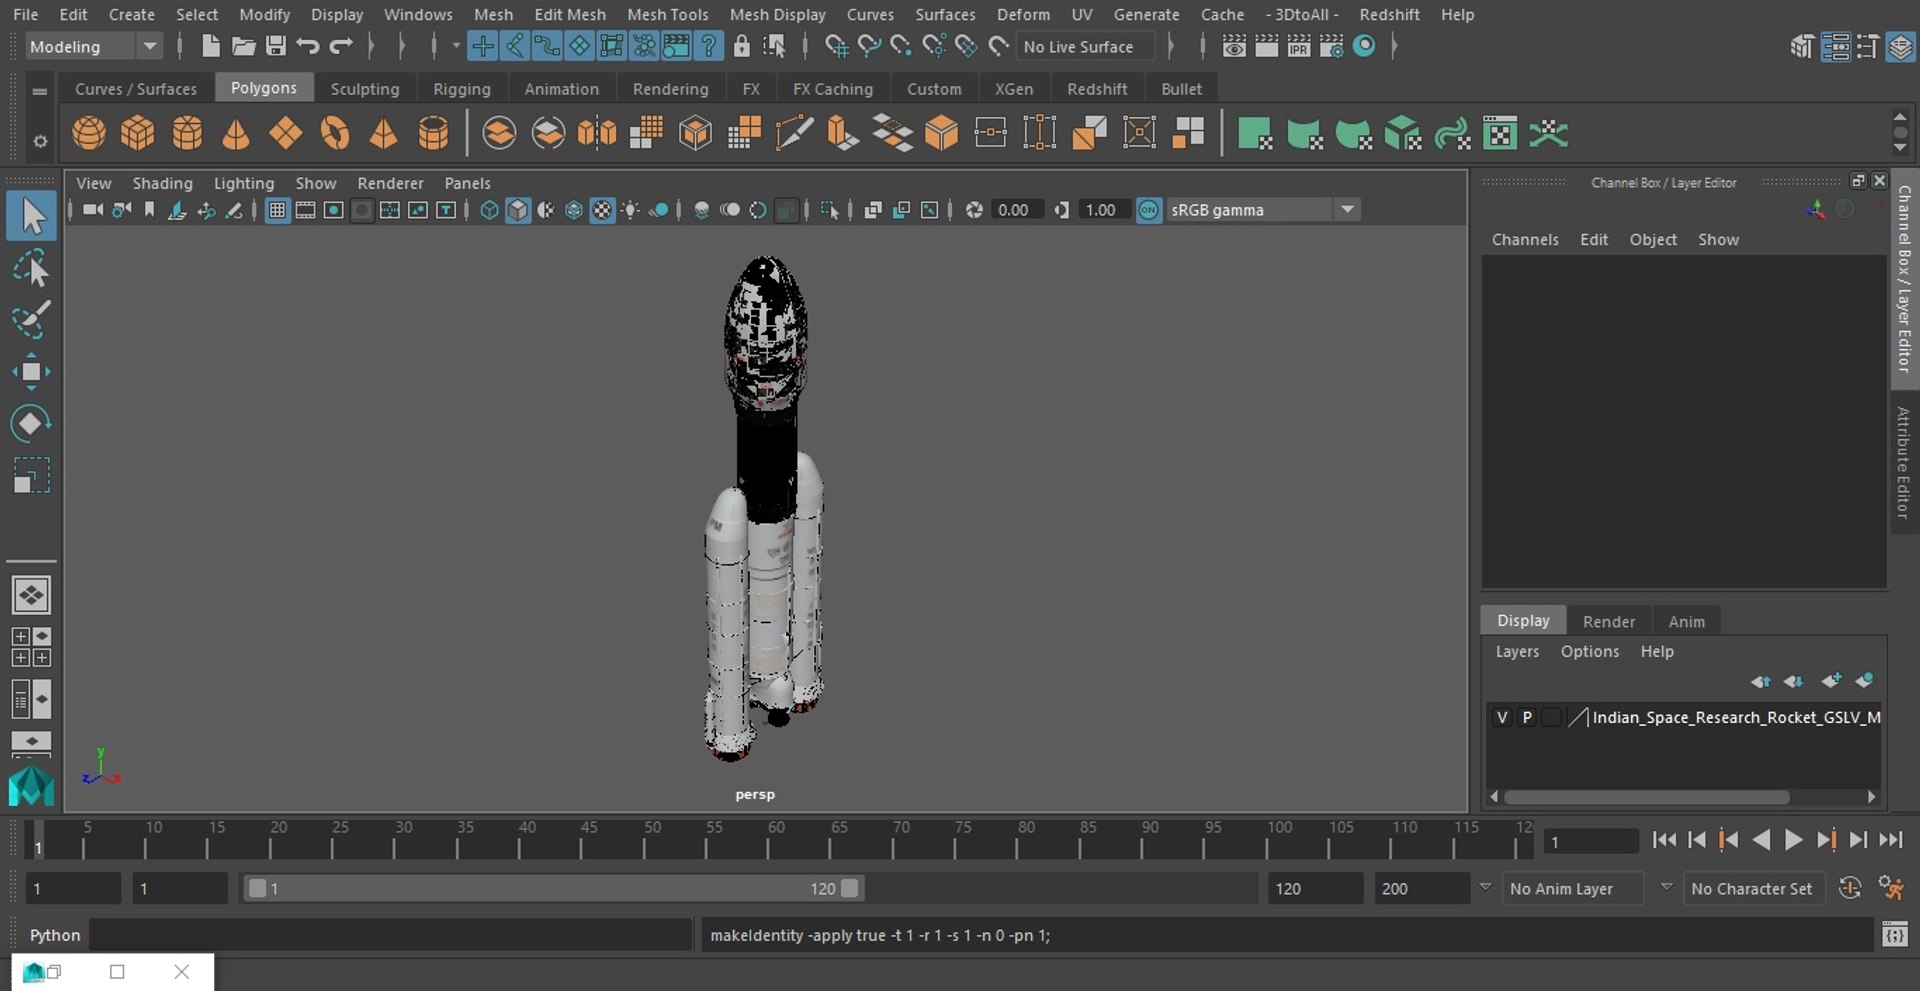Image resolution: width=1920 pixels, height=991 pixels.
Task: Choose the Paint Selection tool
Action: pos(32,320)
